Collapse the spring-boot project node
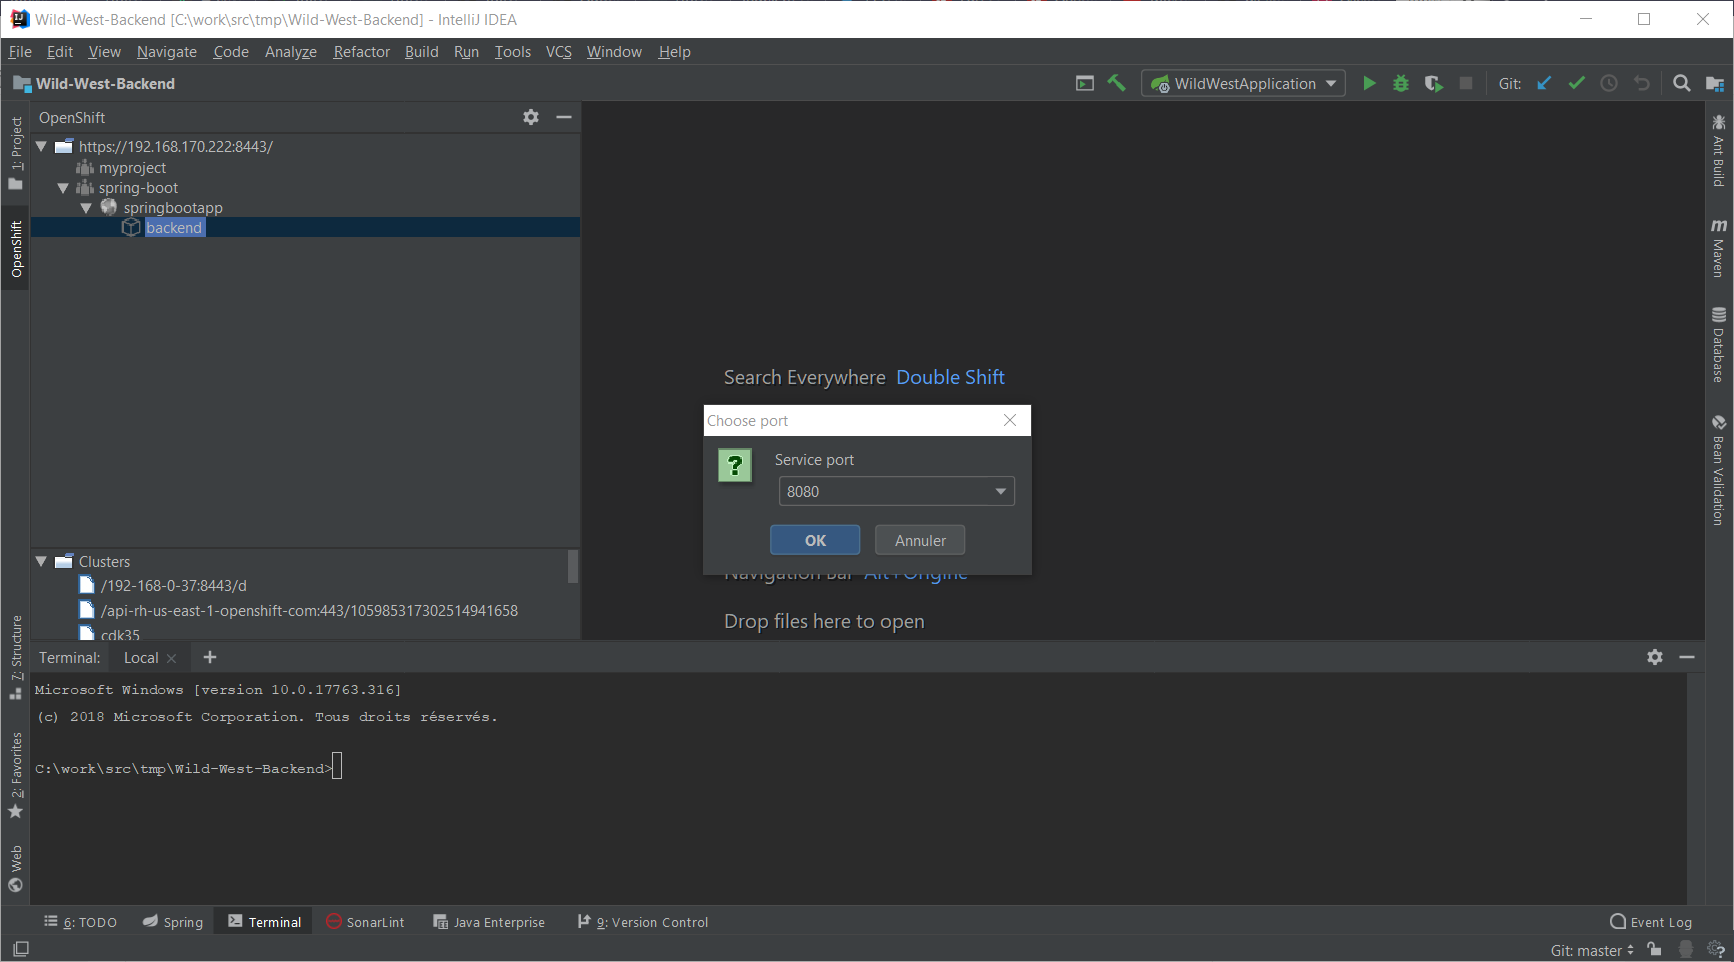The height and width of the screenshot is (962, 1734). pyautogui.click(x=63, y=187)
